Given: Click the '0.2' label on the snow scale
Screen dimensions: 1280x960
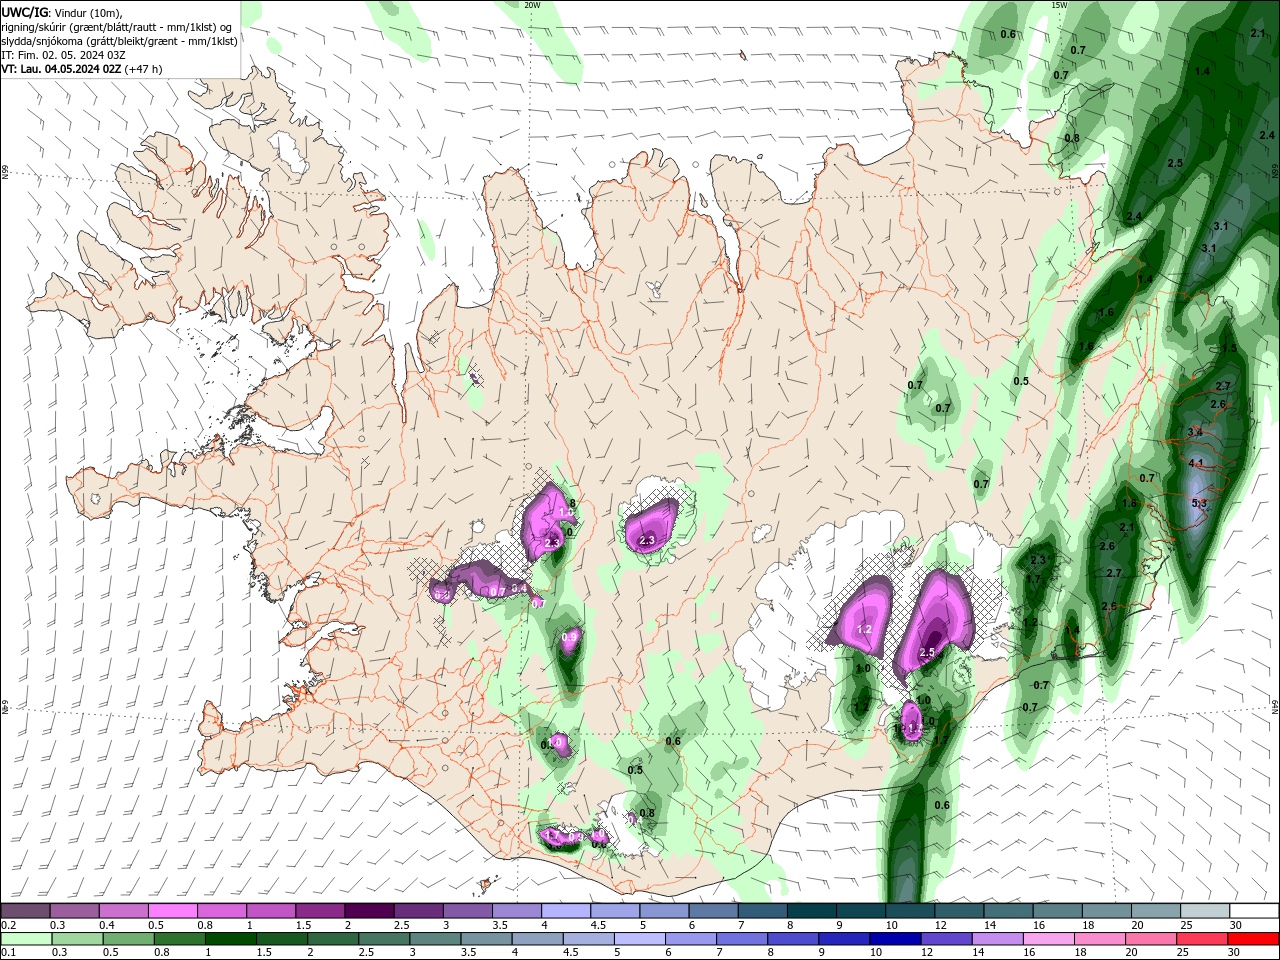Looking at the screenshot, I should 8,925.
